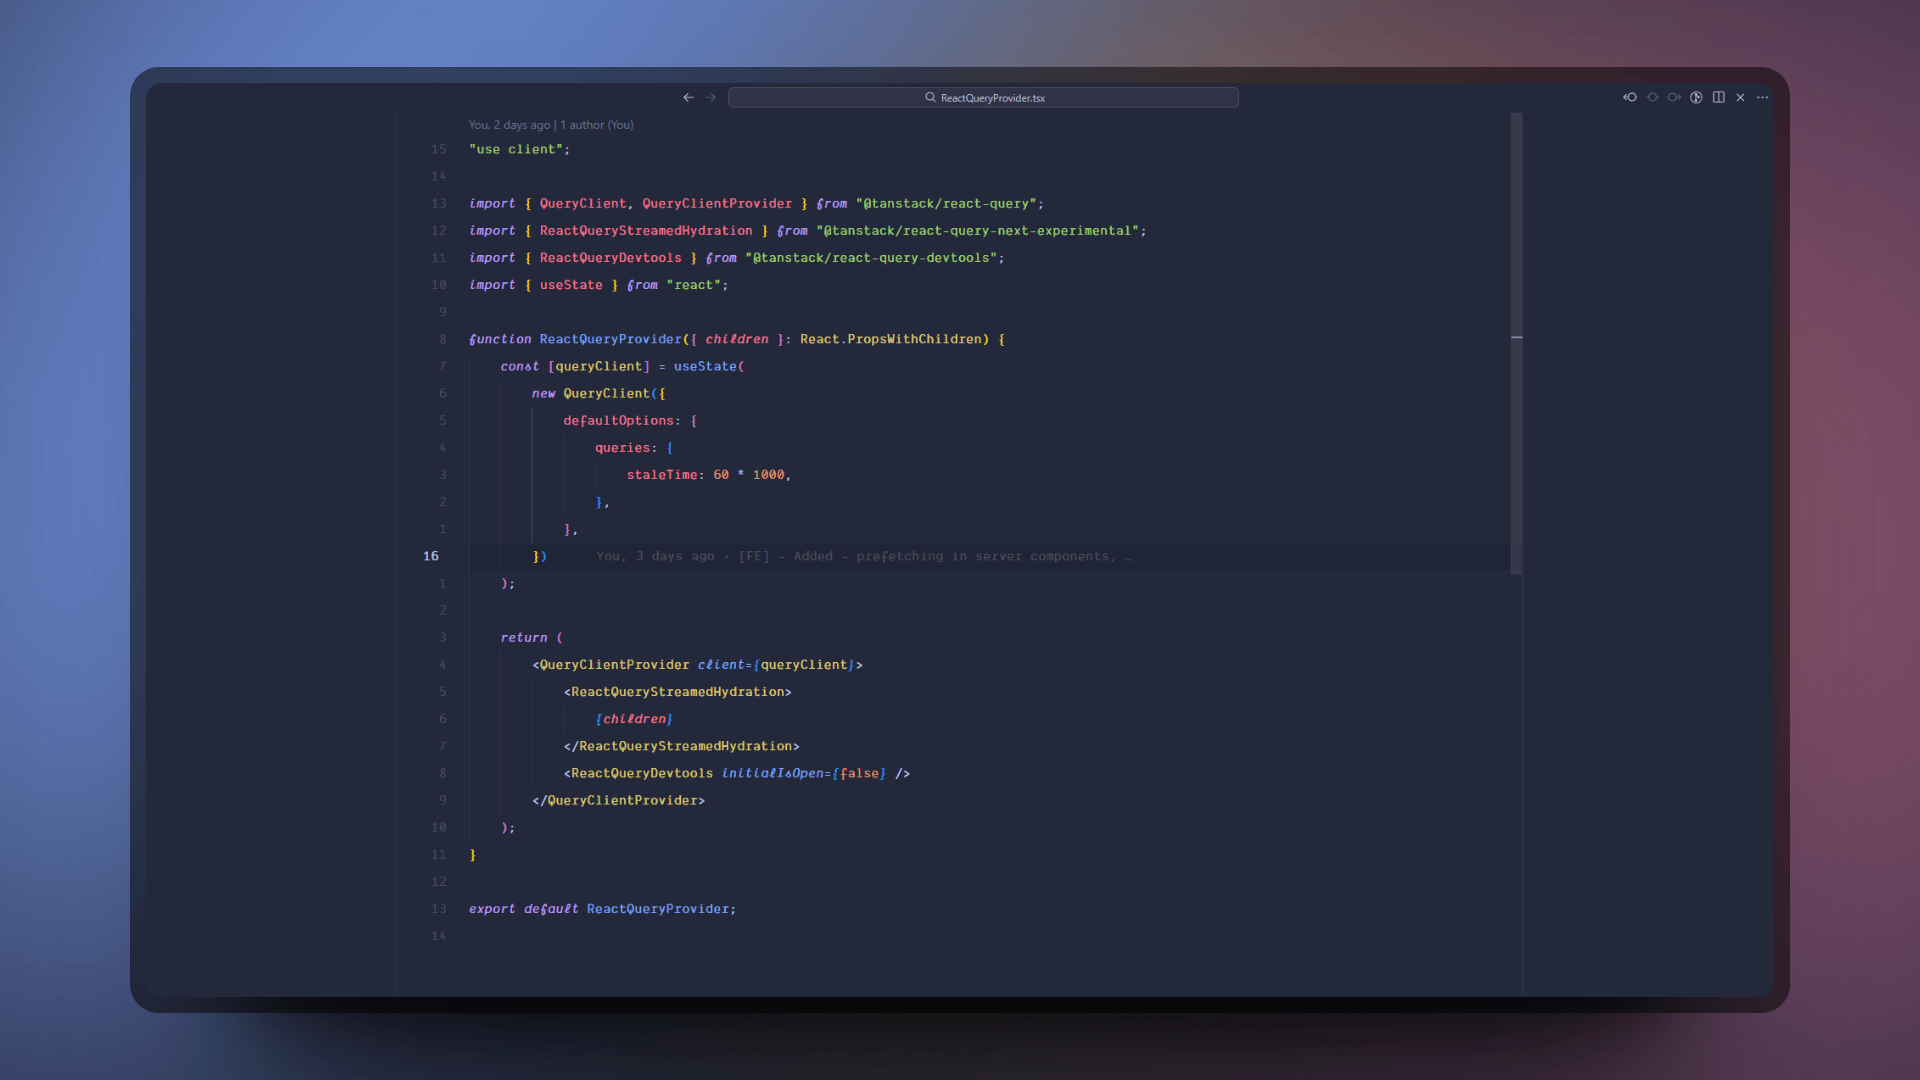Split the editor to the right
Image resolution: width=1920 pixels, height=1080 pixels.
tap(1718, 97)
